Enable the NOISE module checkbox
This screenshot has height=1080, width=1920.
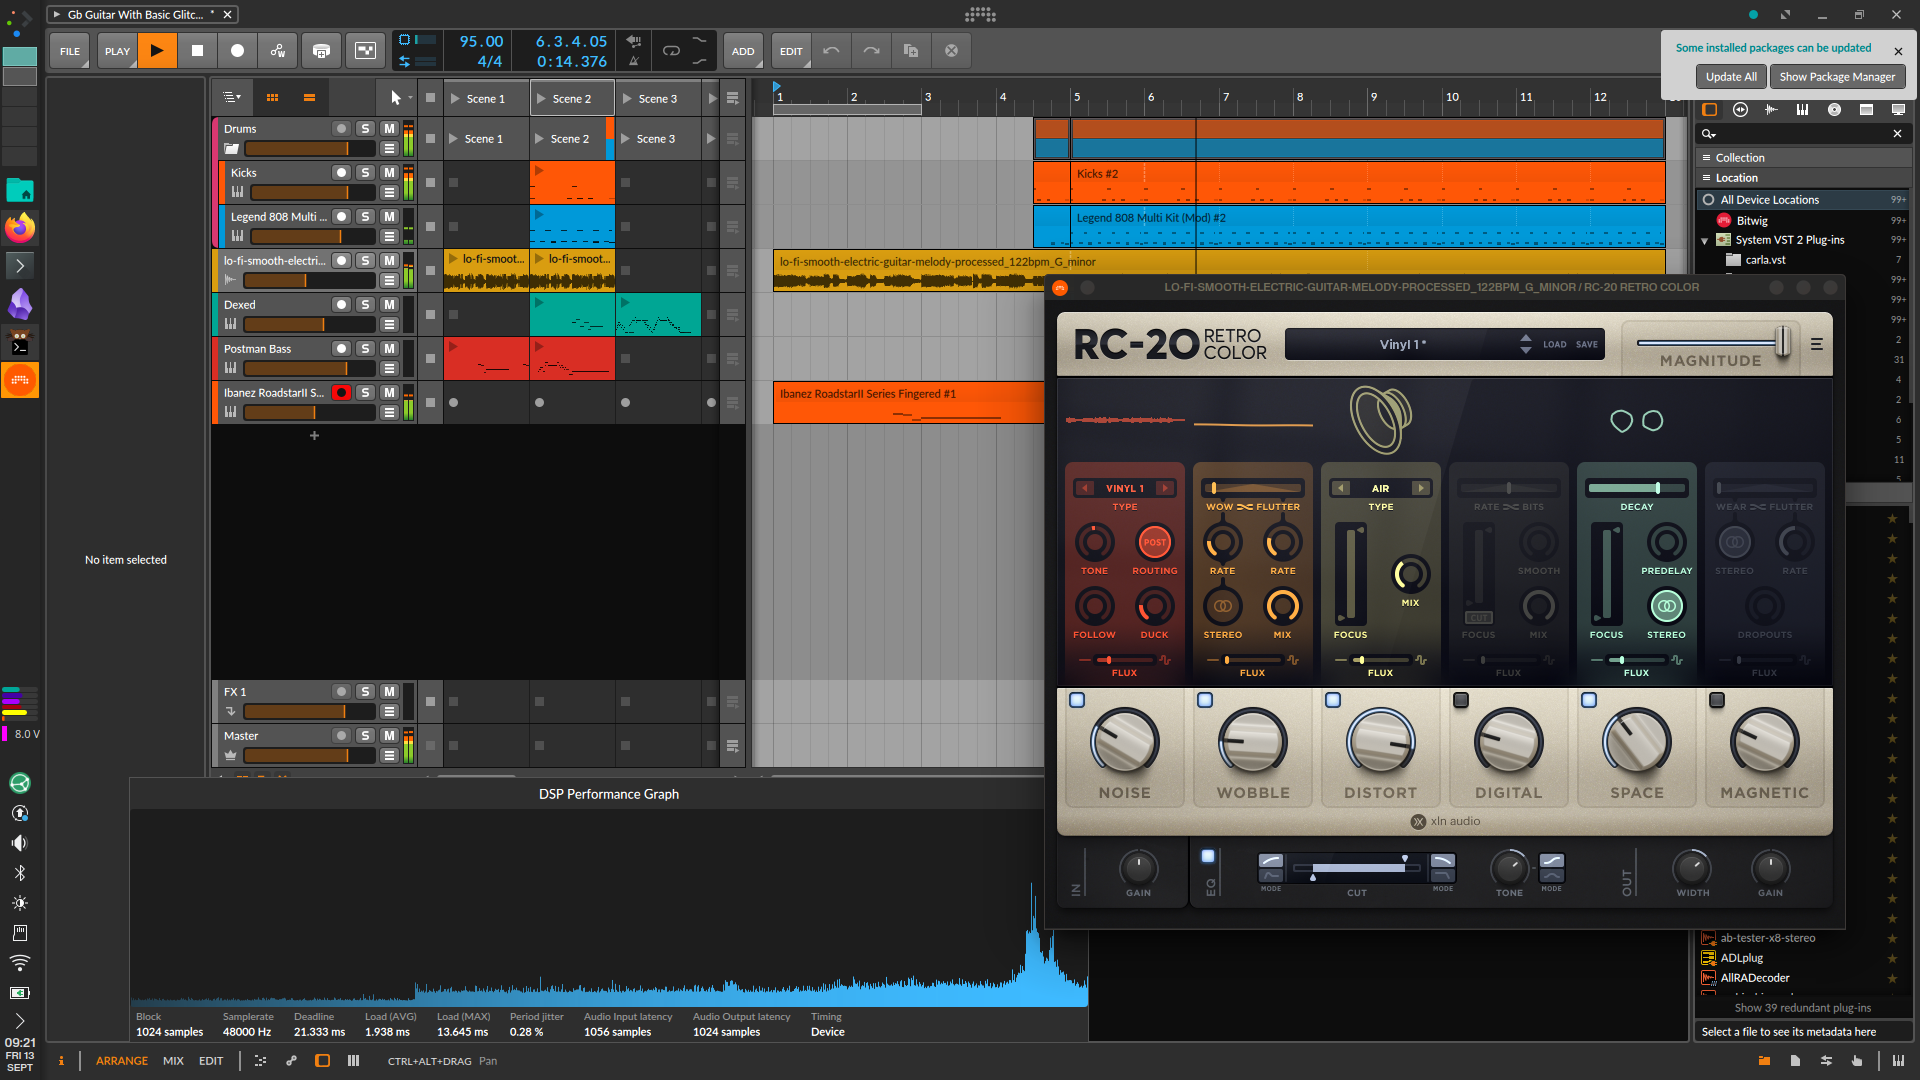(1077, 700)
